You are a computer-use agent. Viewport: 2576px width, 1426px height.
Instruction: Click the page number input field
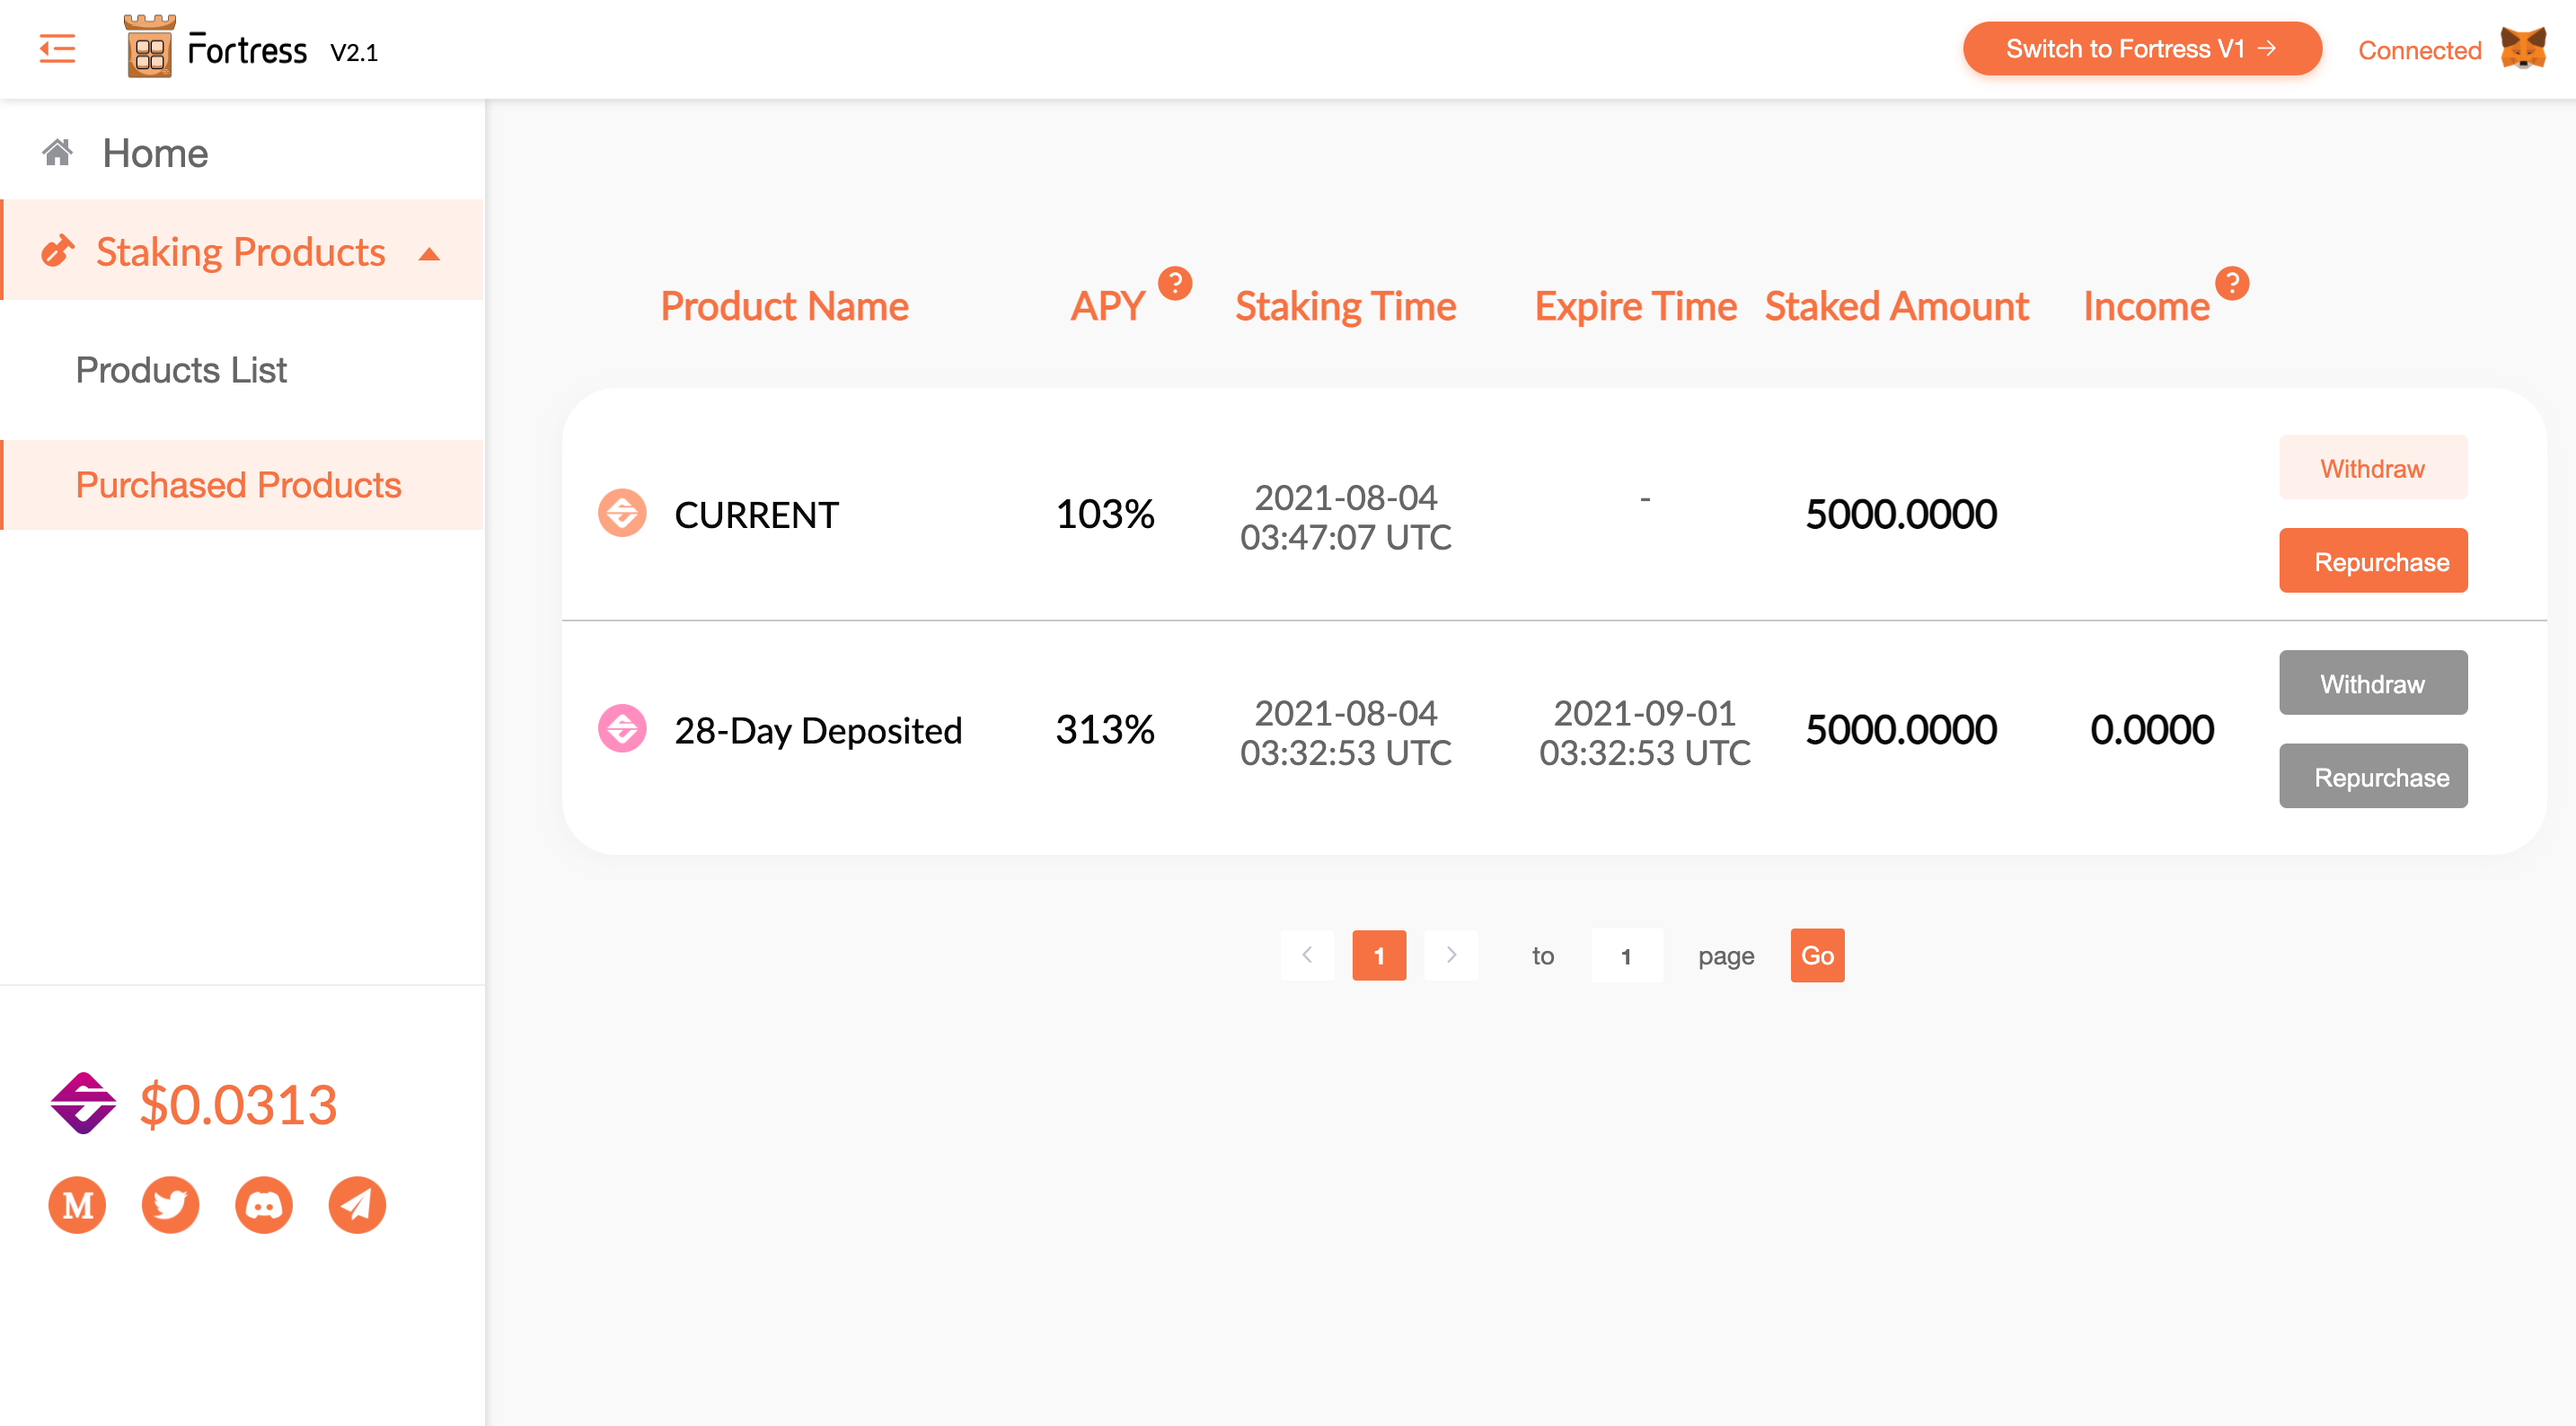click(x=1626, y=955)
